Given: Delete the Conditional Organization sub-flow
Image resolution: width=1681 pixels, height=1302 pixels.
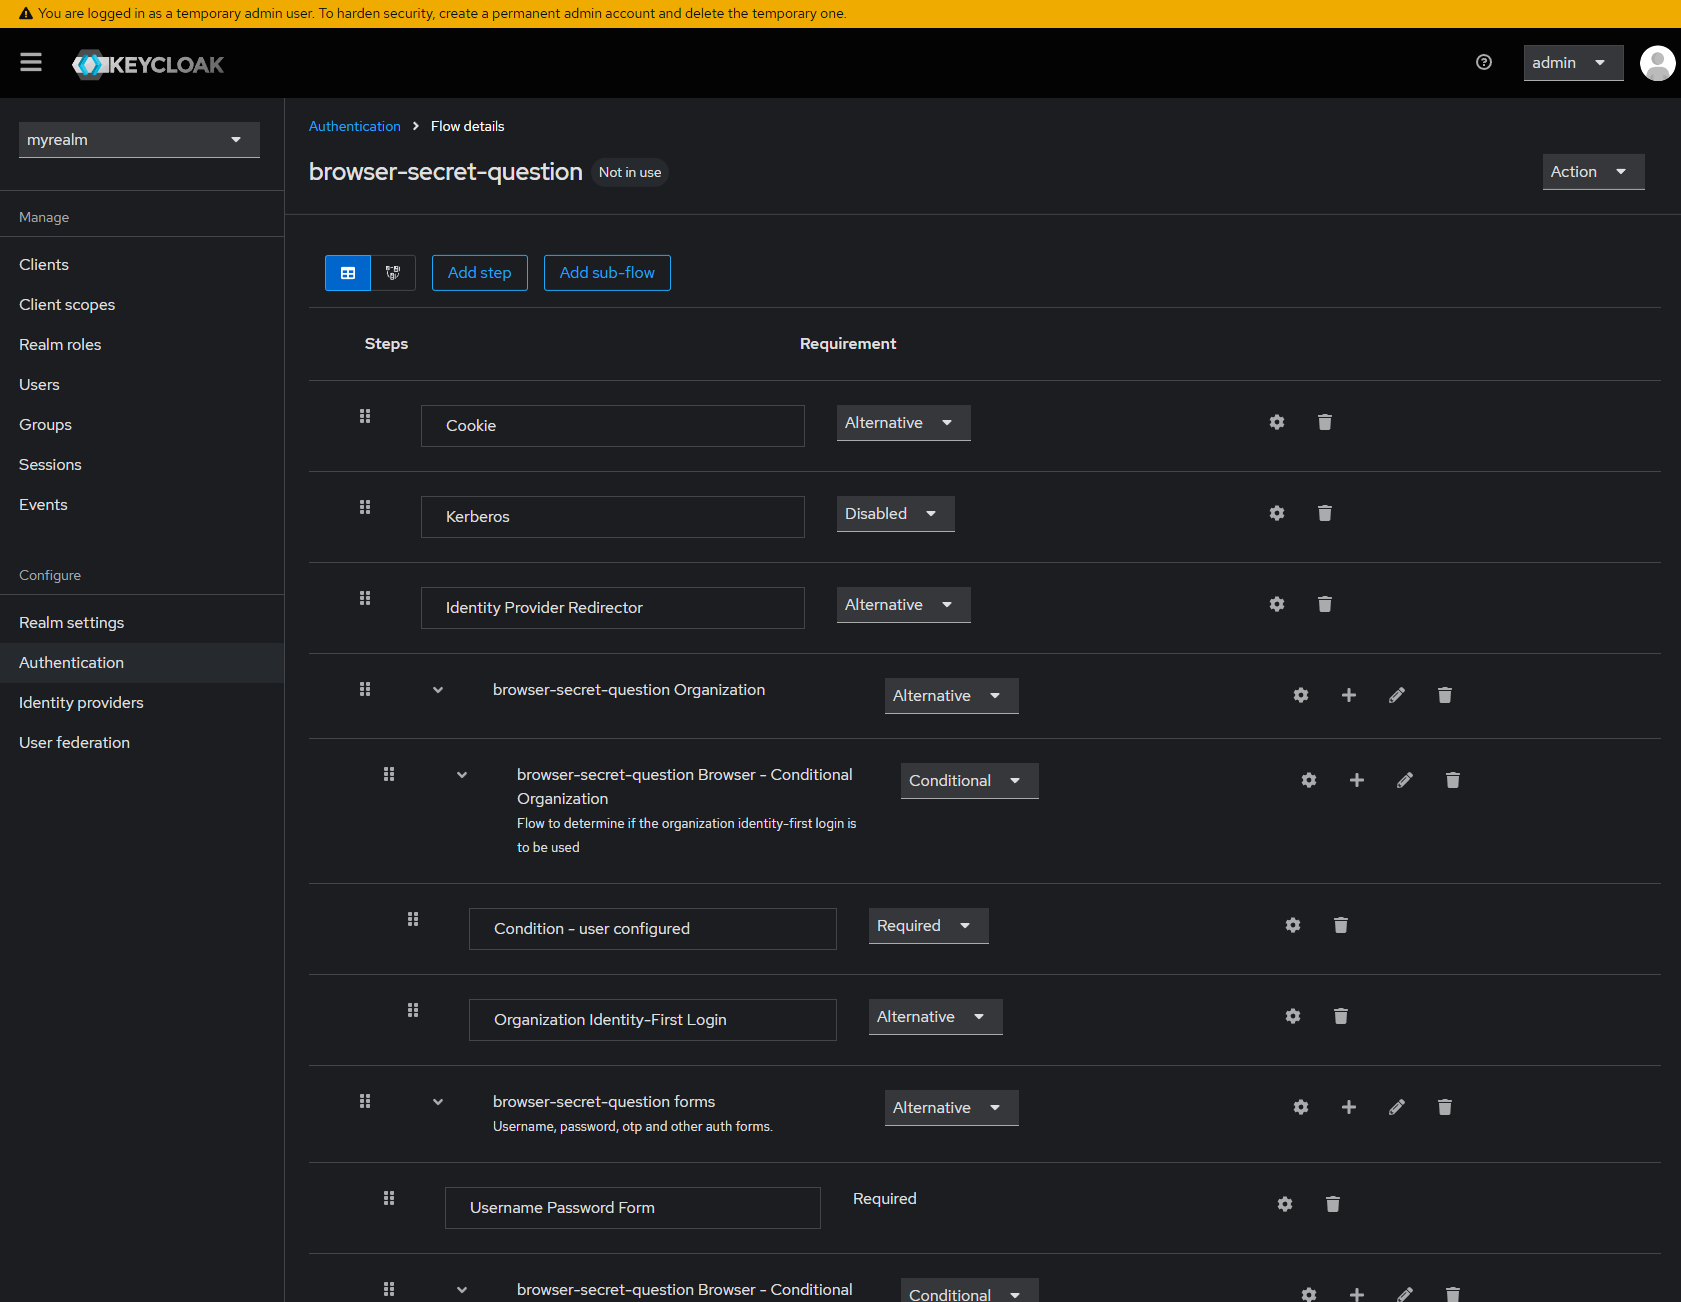Looking at the screenshot, I should 1453,780.
